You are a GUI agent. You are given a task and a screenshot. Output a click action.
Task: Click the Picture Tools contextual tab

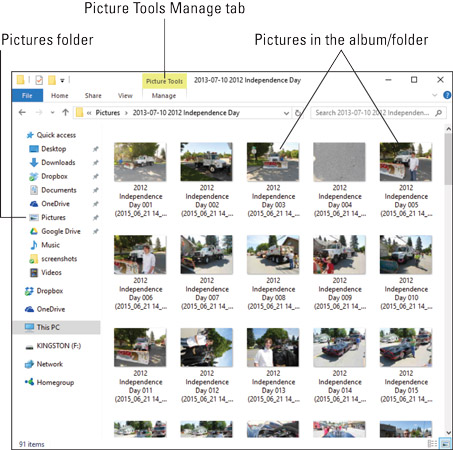[164, 81]
